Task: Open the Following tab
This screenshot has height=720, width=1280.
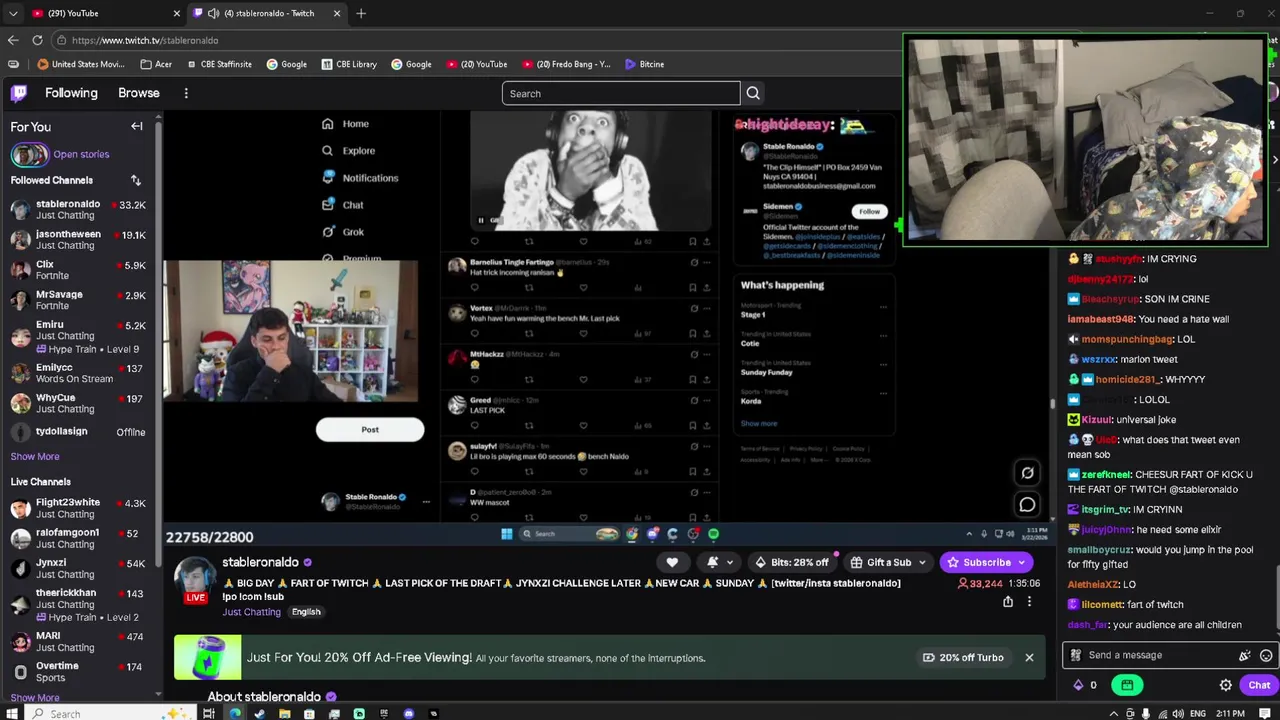Action: click(x=71, y=93)
